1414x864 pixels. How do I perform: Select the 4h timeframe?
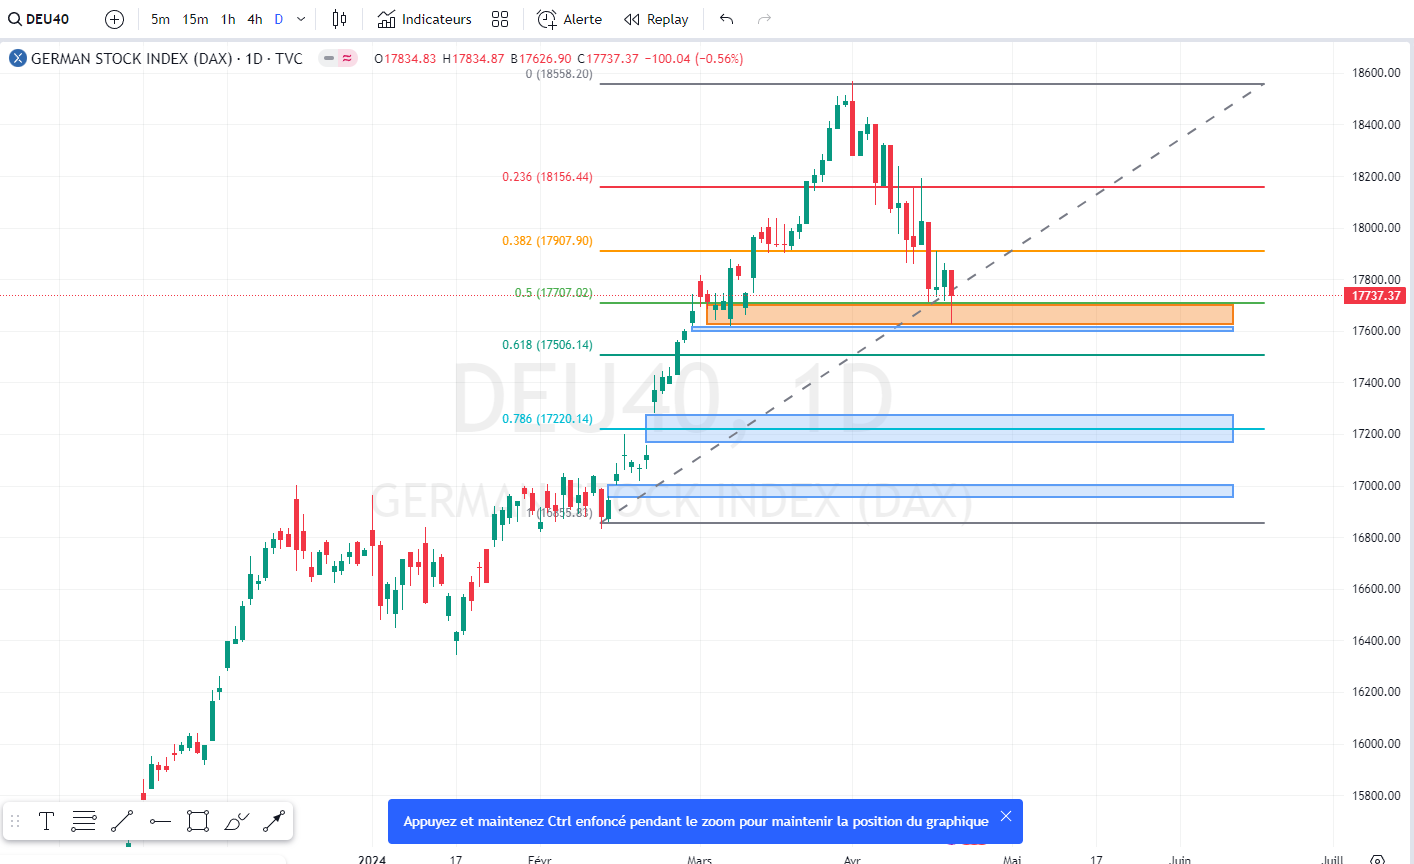[x=255, y=19]
